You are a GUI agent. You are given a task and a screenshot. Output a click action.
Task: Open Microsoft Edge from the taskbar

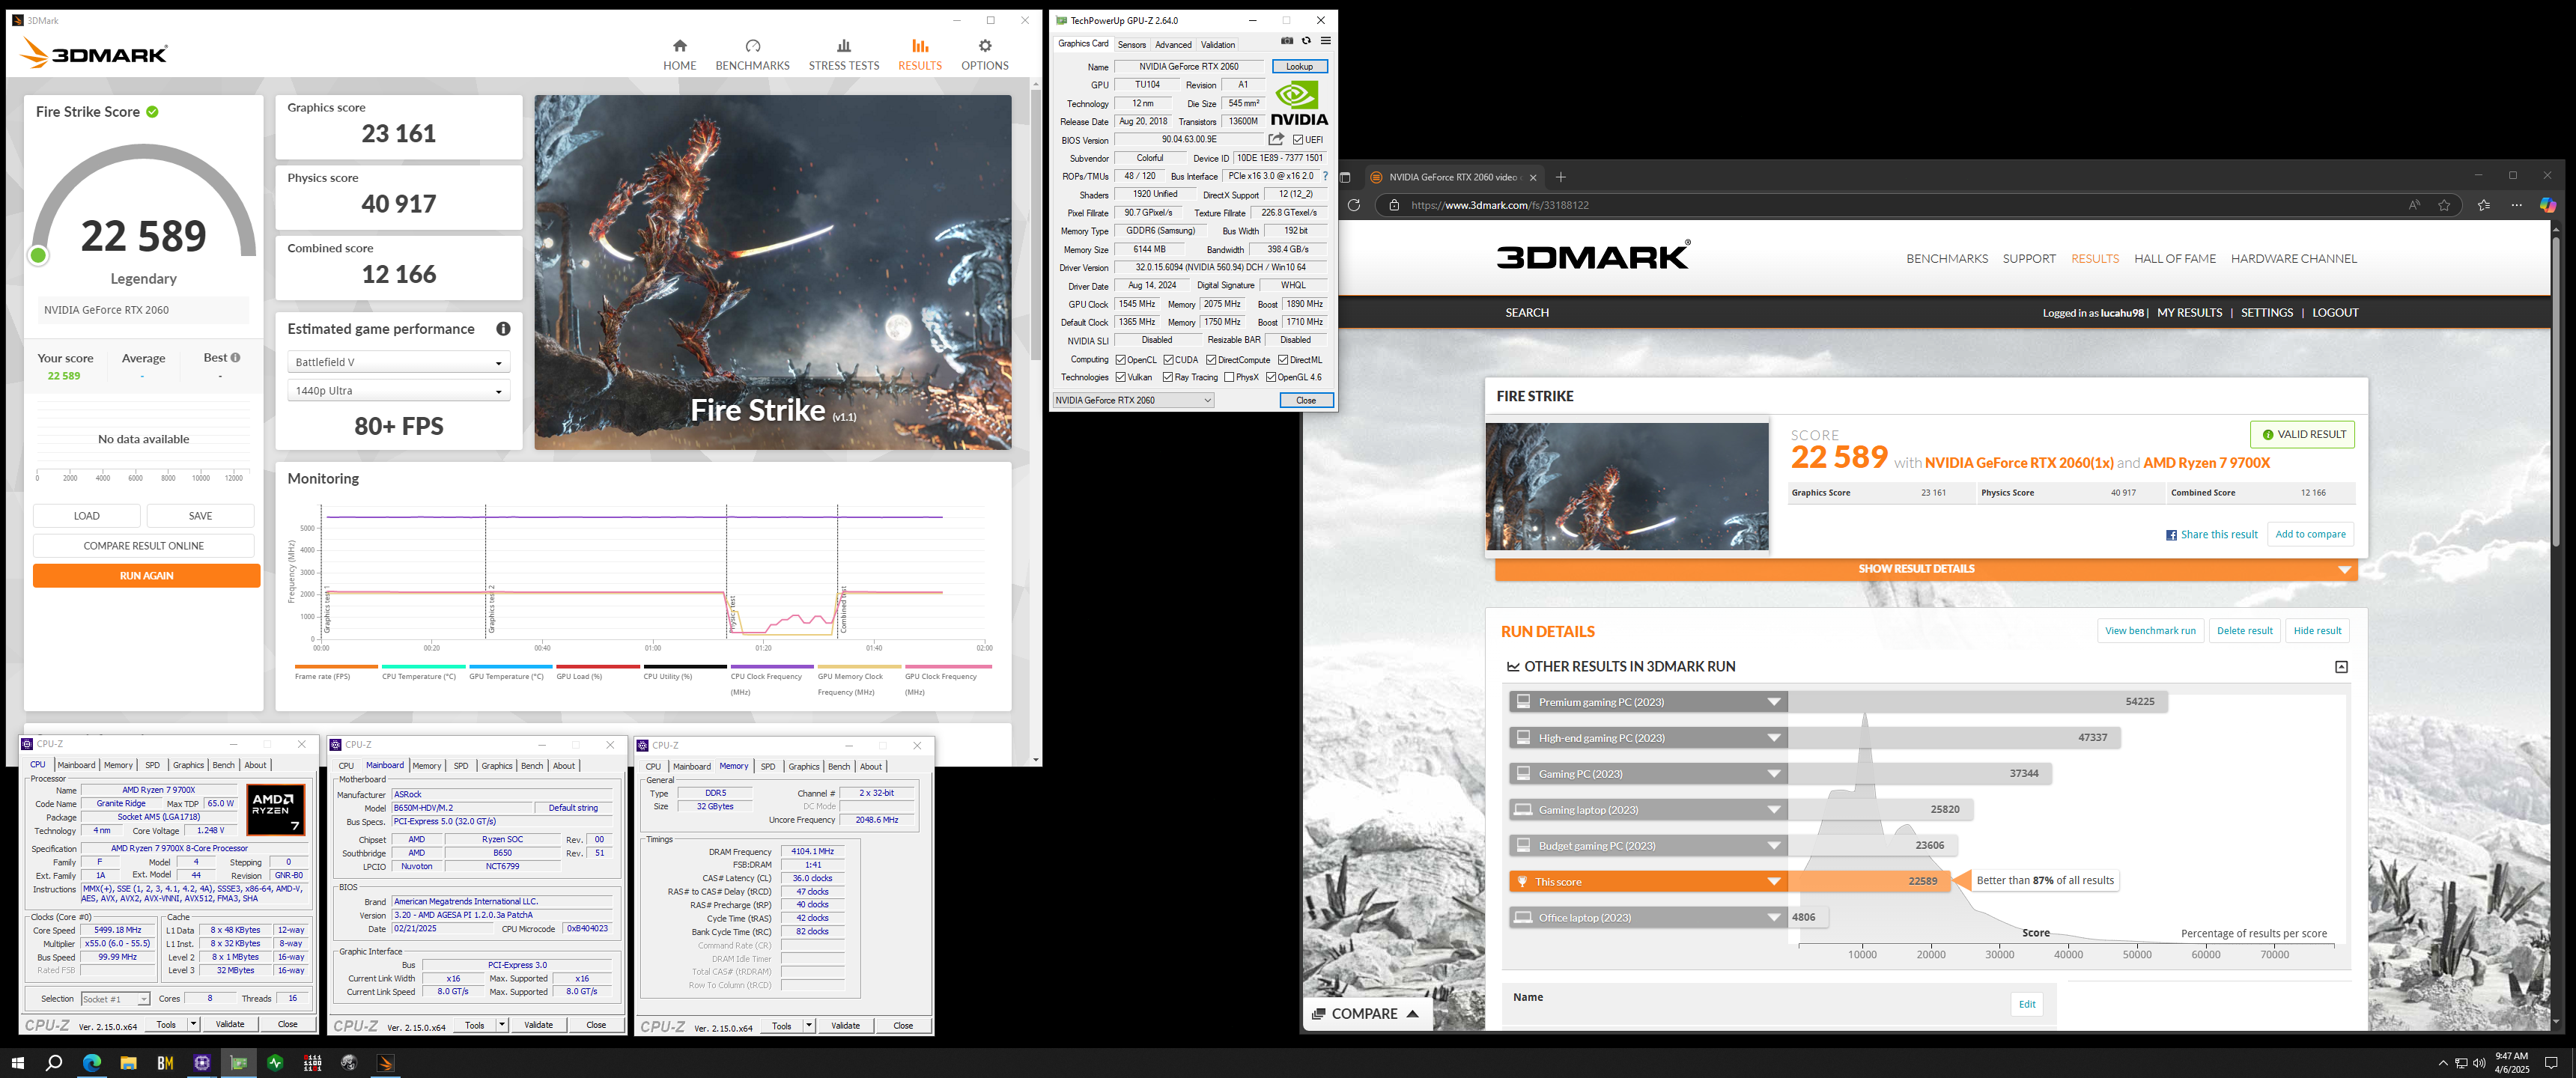91,1062
